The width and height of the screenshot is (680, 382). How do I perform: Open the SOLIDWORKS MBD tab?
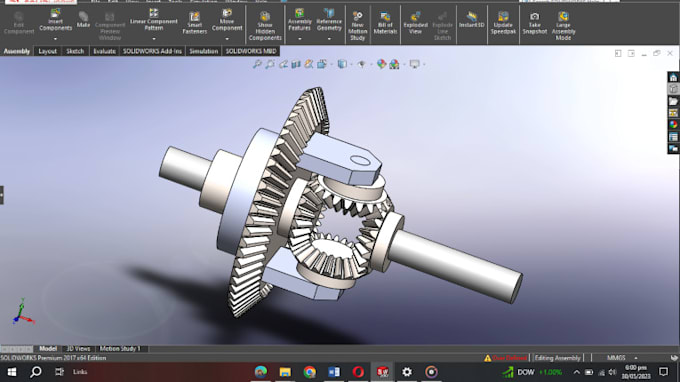[251, 51]
